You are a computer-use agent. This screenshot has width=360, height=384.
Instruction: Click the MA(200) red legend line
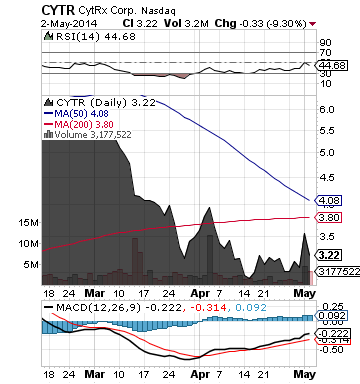[48, 124]
